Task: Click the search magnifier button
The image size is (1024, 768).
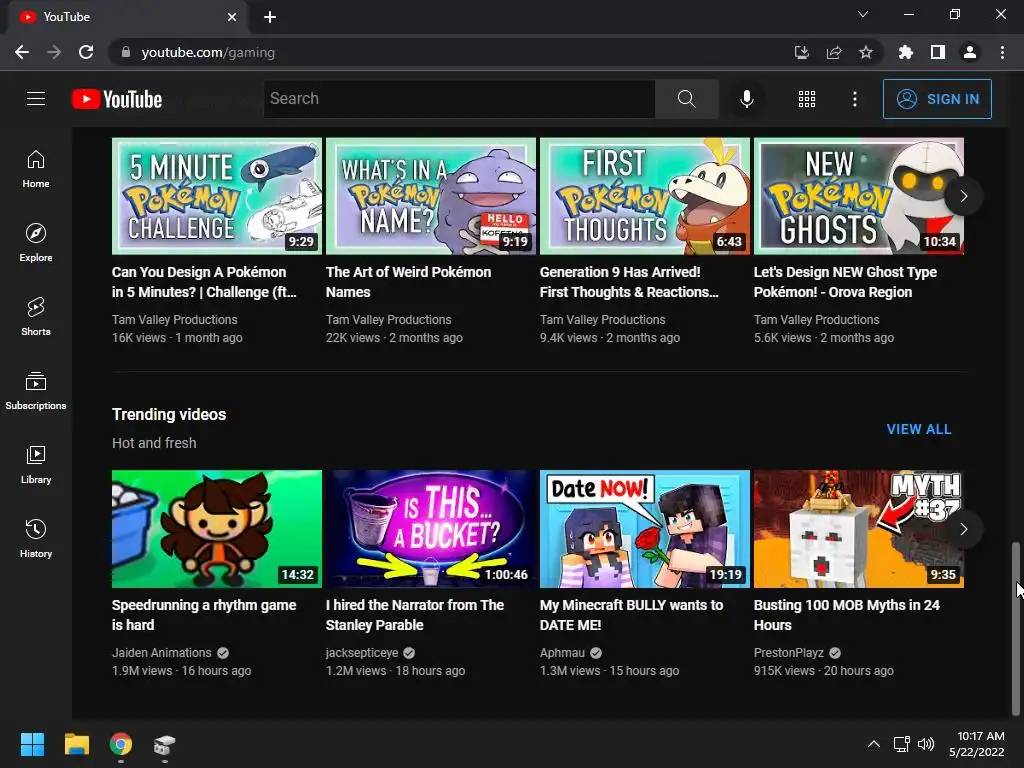Action: pos(686,99)
